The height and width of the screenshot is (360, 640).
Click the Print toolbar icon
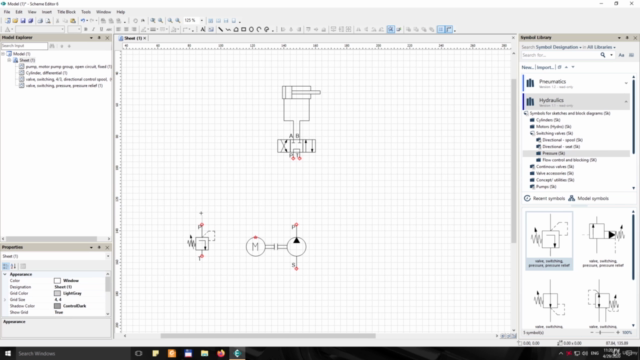click(x=40, y=20)
